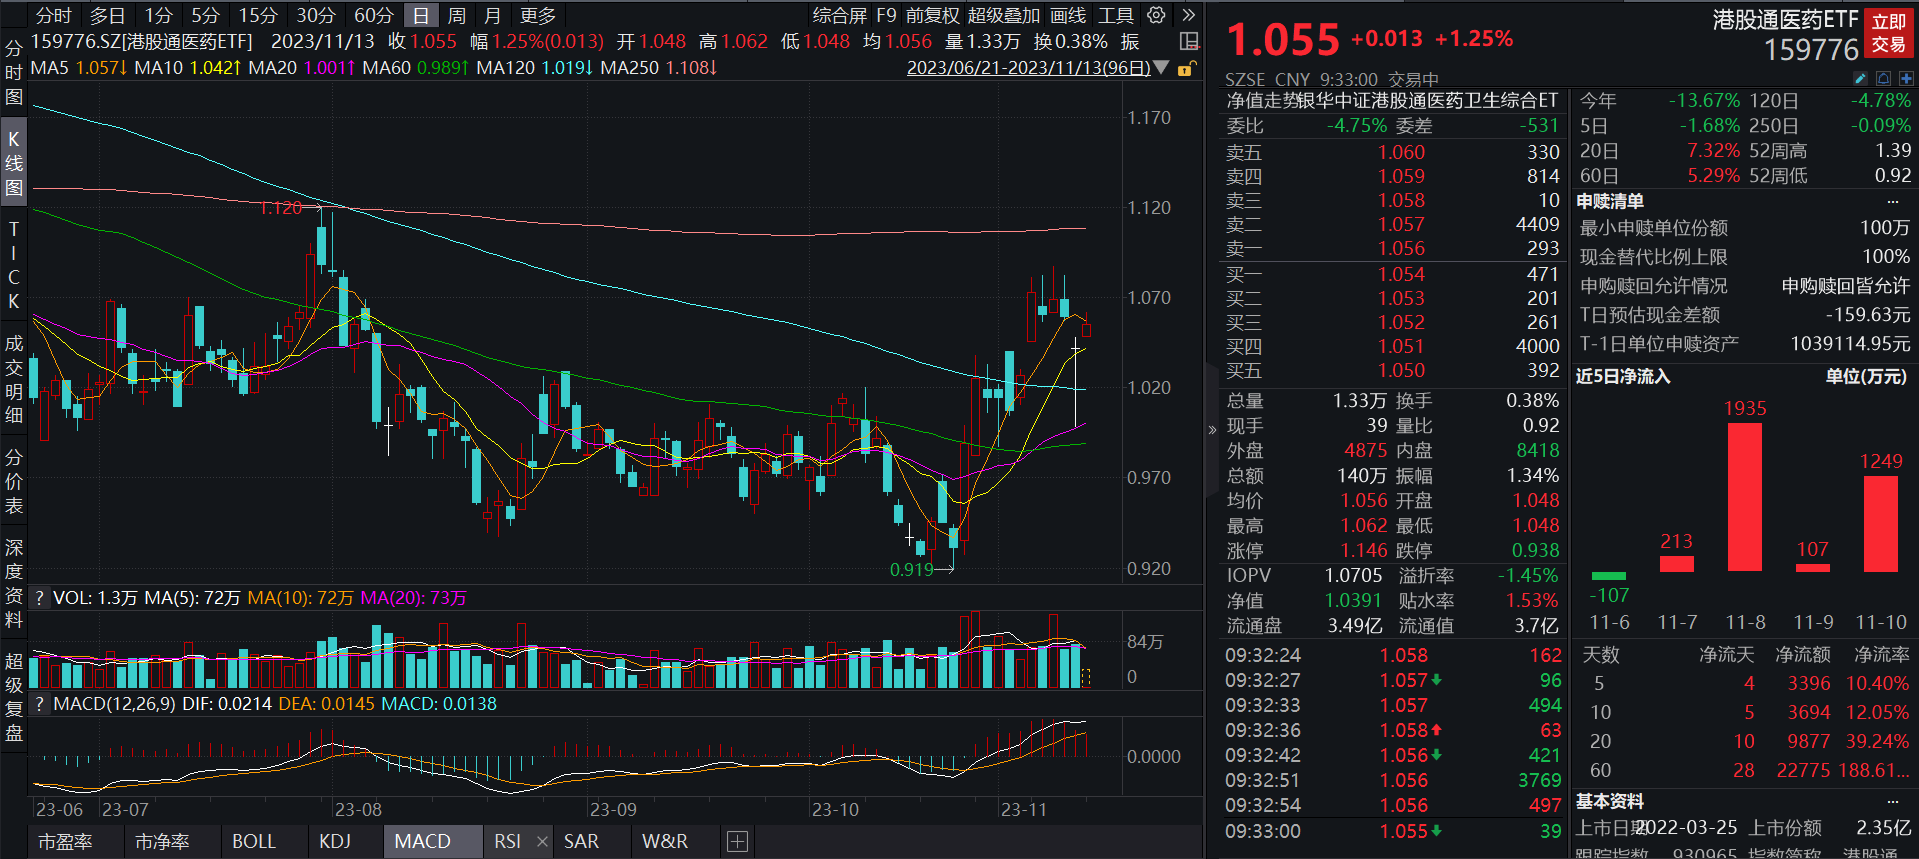1919x859 pixels.
Task: Select the 周 weekly period
Action: pos(456,15)
